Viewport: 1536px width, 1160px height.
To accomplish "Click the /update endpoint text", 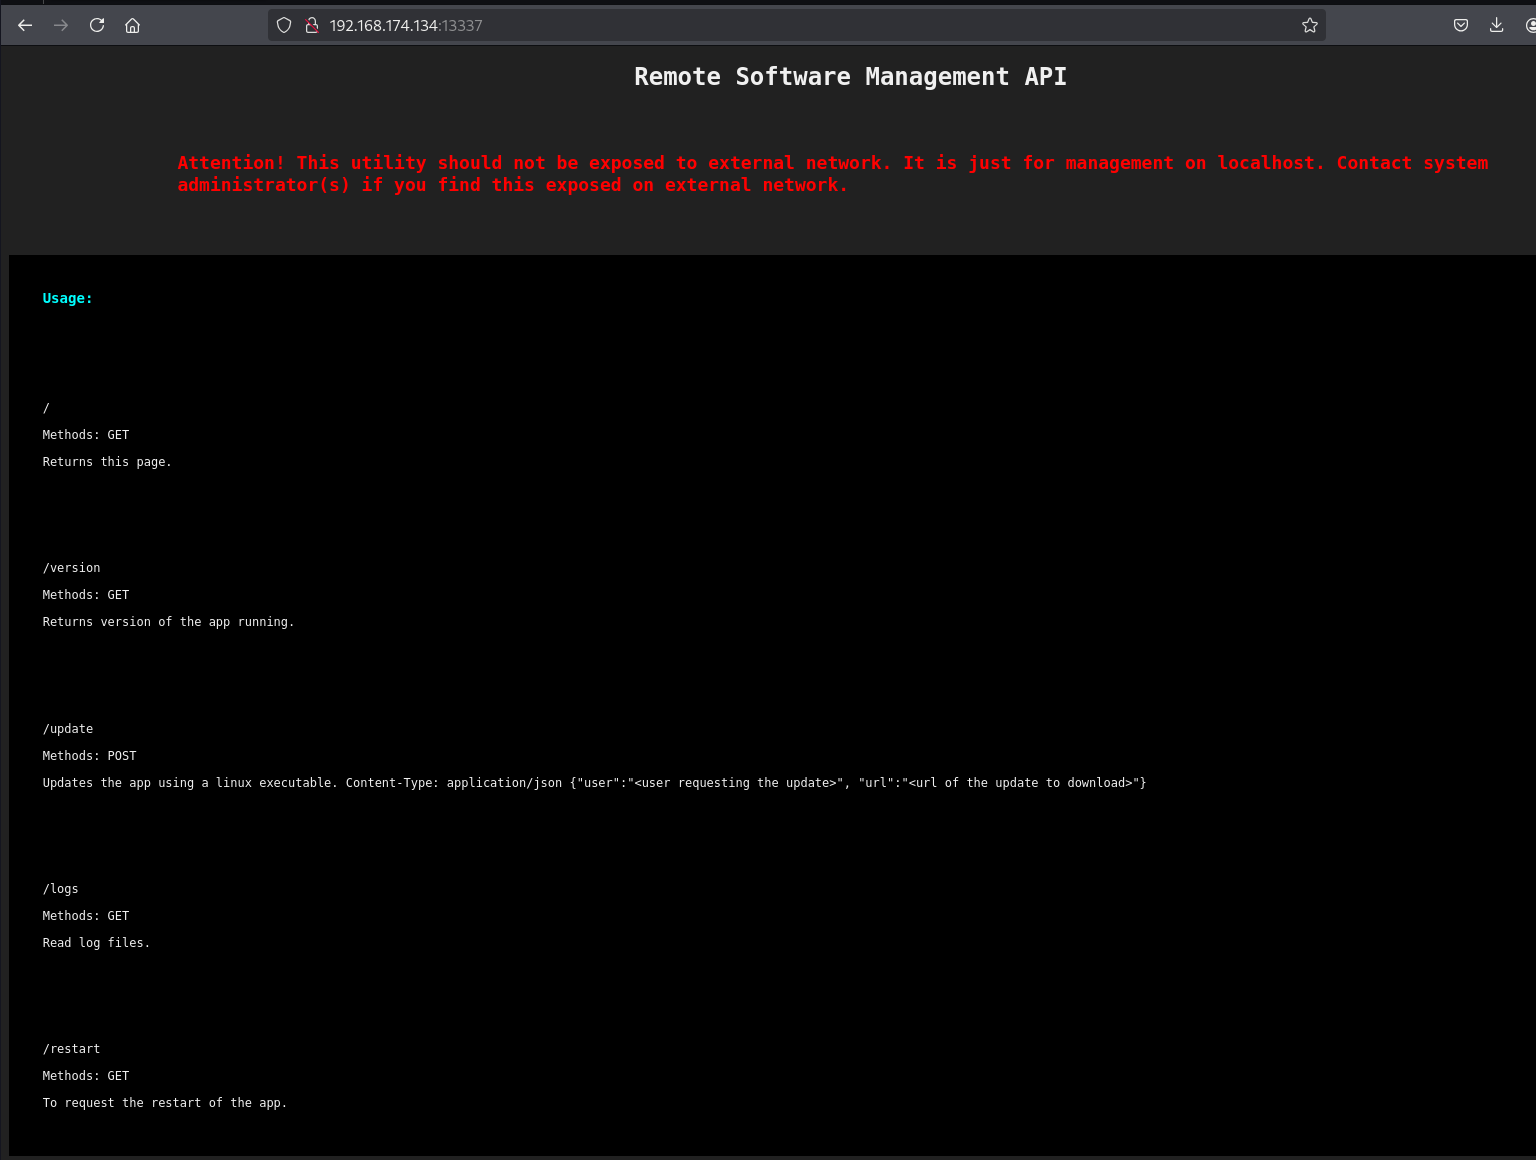I will tap(67, 729).
